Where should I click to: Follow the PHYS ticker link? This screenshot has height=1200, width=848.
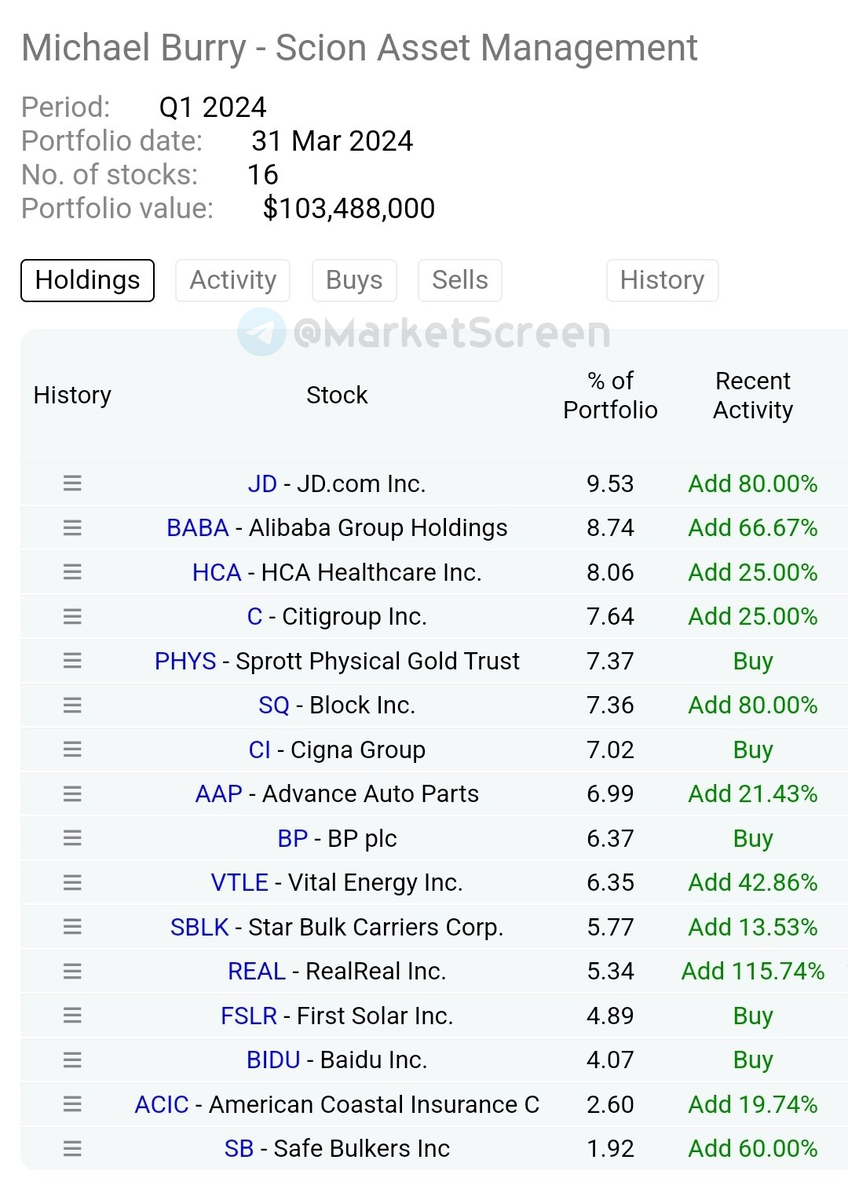[x=185, y=661]
